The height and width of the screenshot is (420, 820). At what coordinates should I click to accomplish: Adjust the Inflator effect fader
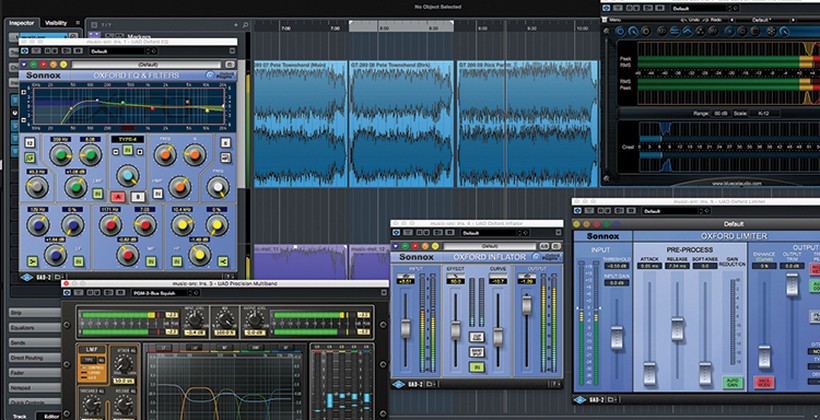[x=456, y=330]
